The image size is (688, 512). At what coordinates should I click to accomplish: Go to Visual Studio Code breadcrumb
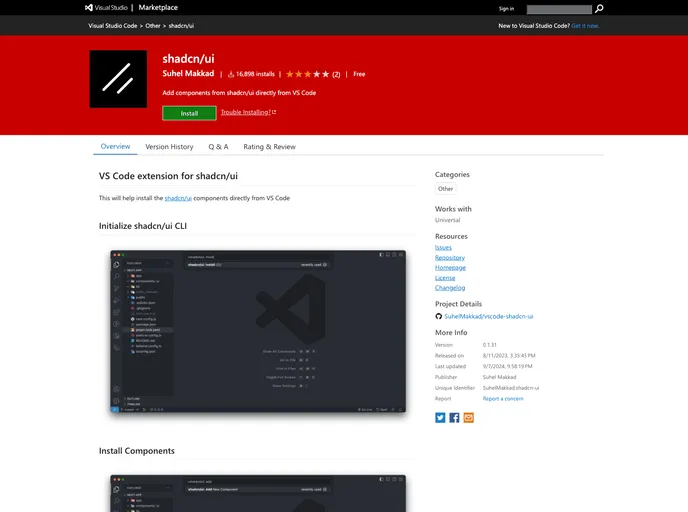coord(113,26)
